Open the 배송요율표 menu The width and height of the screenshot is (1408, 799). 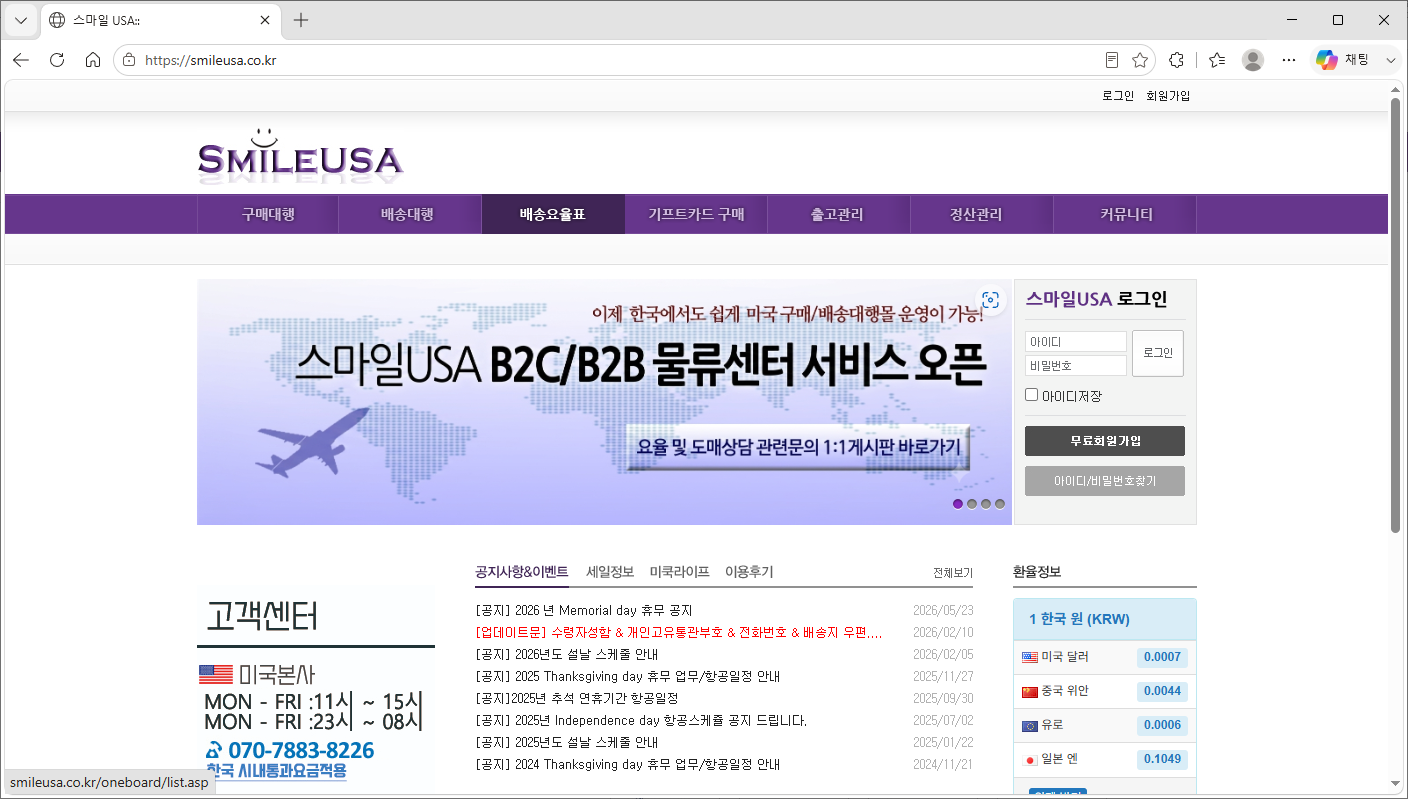(x=553, y=214)
